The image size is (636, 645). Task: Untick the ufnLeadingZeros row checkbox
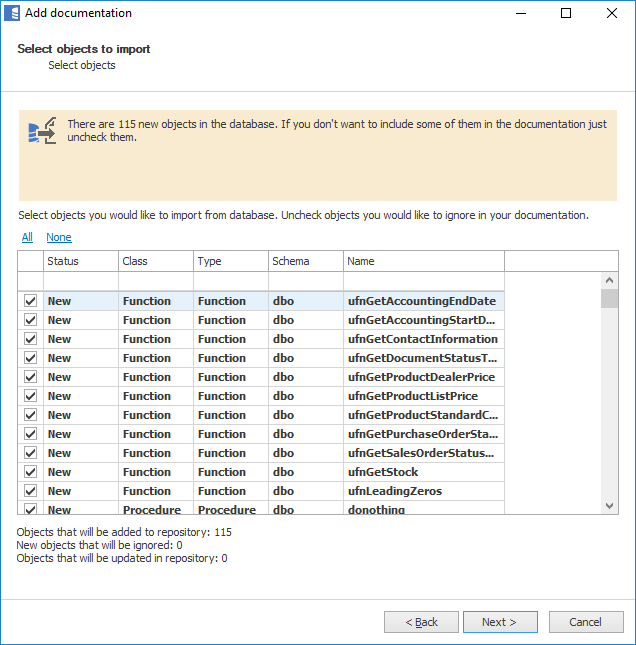tap(30, 491)
